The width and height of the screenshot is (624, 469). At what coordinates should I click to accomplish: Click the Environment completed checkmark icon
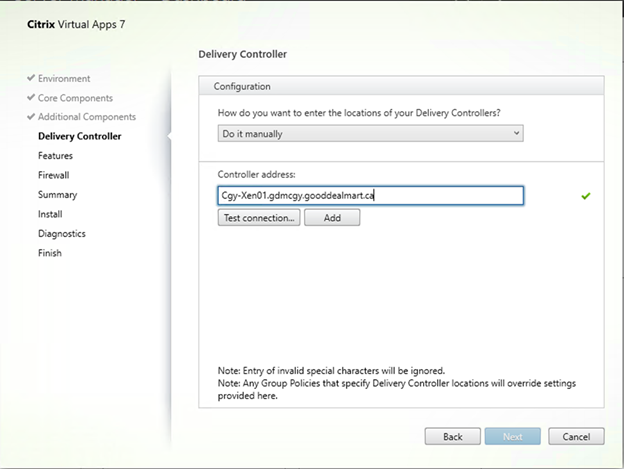pos(31,78)
